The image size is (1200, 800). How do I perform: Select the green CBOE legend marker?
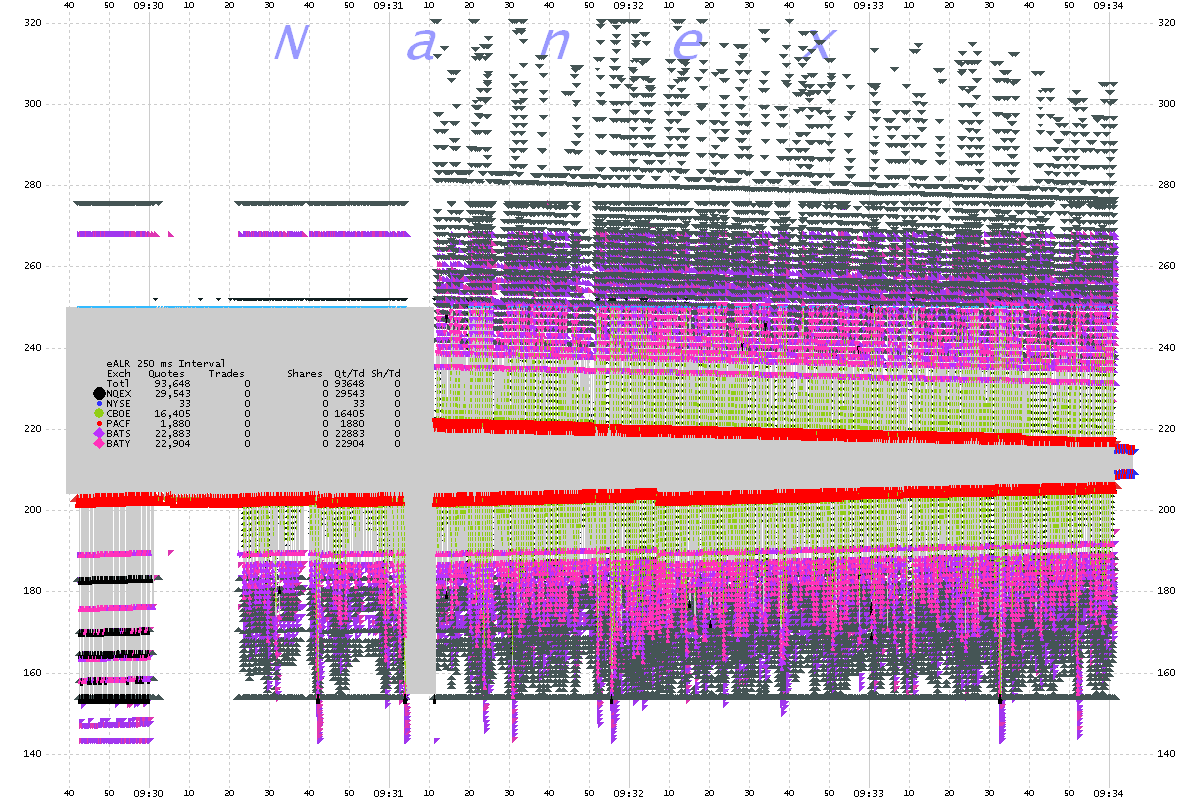(98, 413)
